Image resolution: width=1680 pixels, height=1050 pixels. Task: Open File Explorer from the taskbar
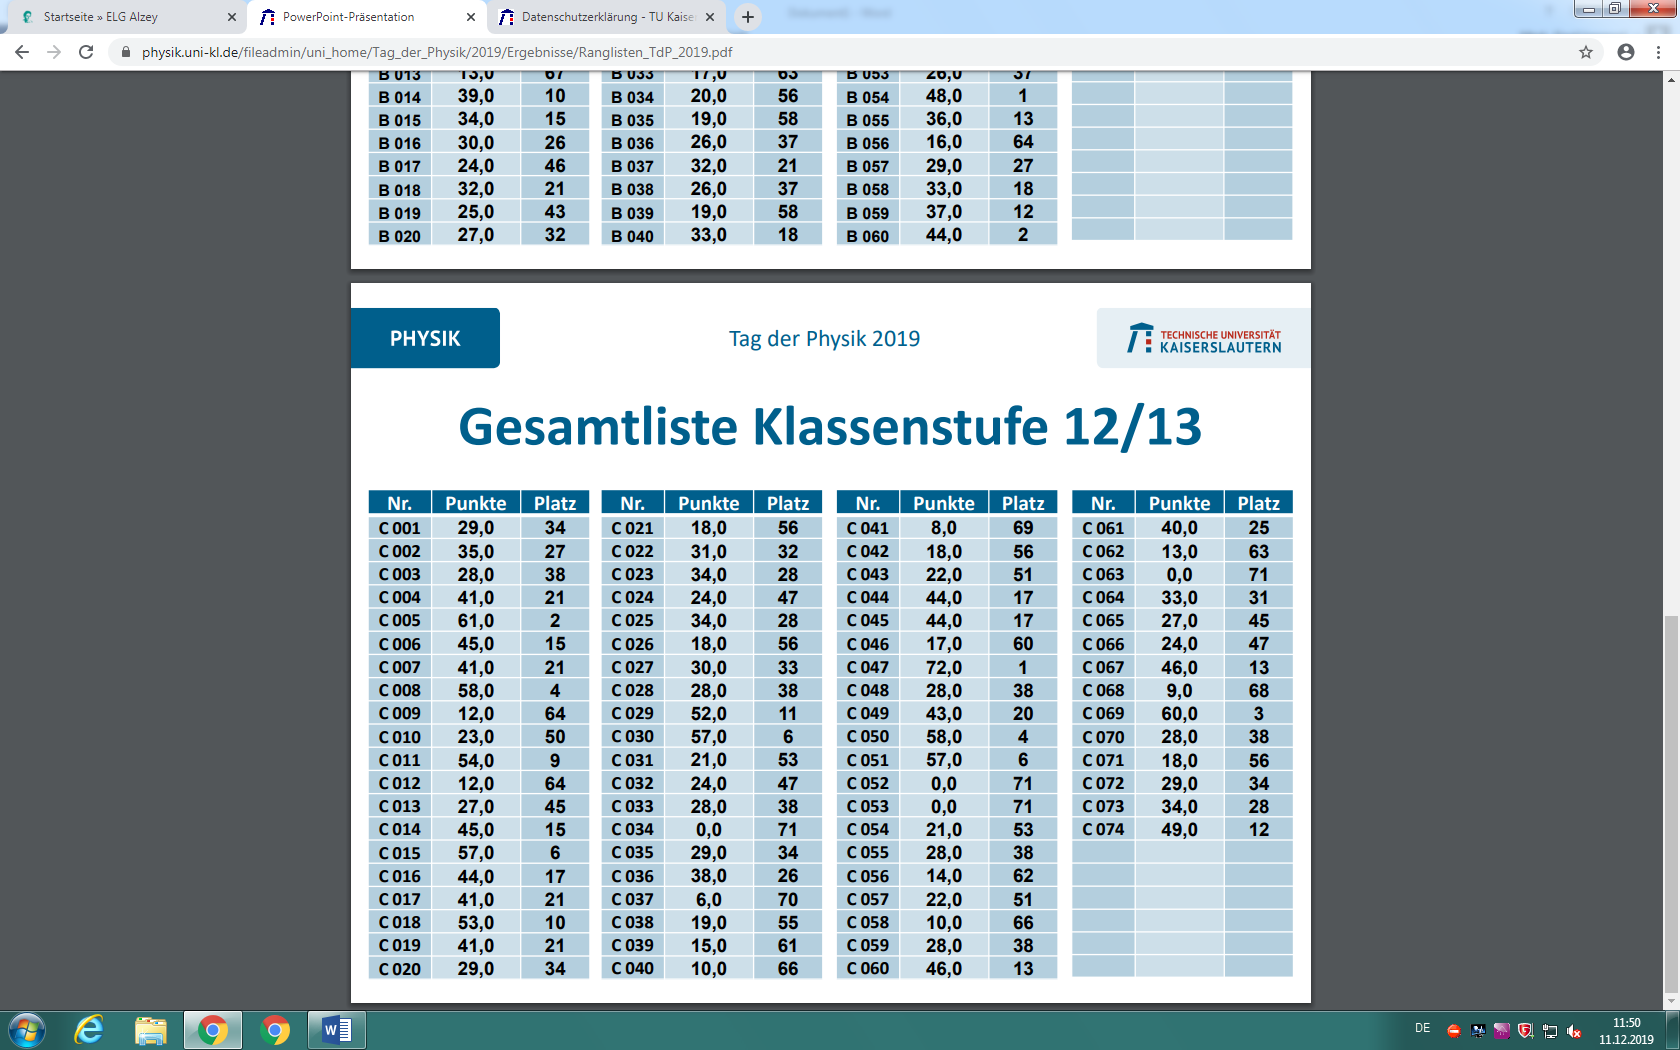(x=151, y=1030)
